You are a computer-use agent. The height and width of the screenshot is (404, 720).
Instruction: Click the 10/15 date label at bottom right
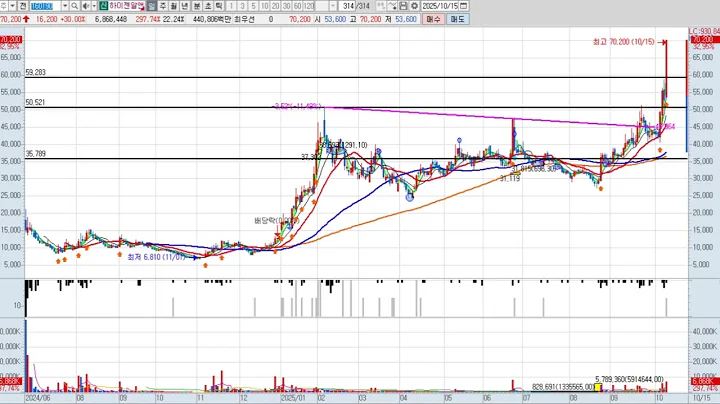coord(701,398)
